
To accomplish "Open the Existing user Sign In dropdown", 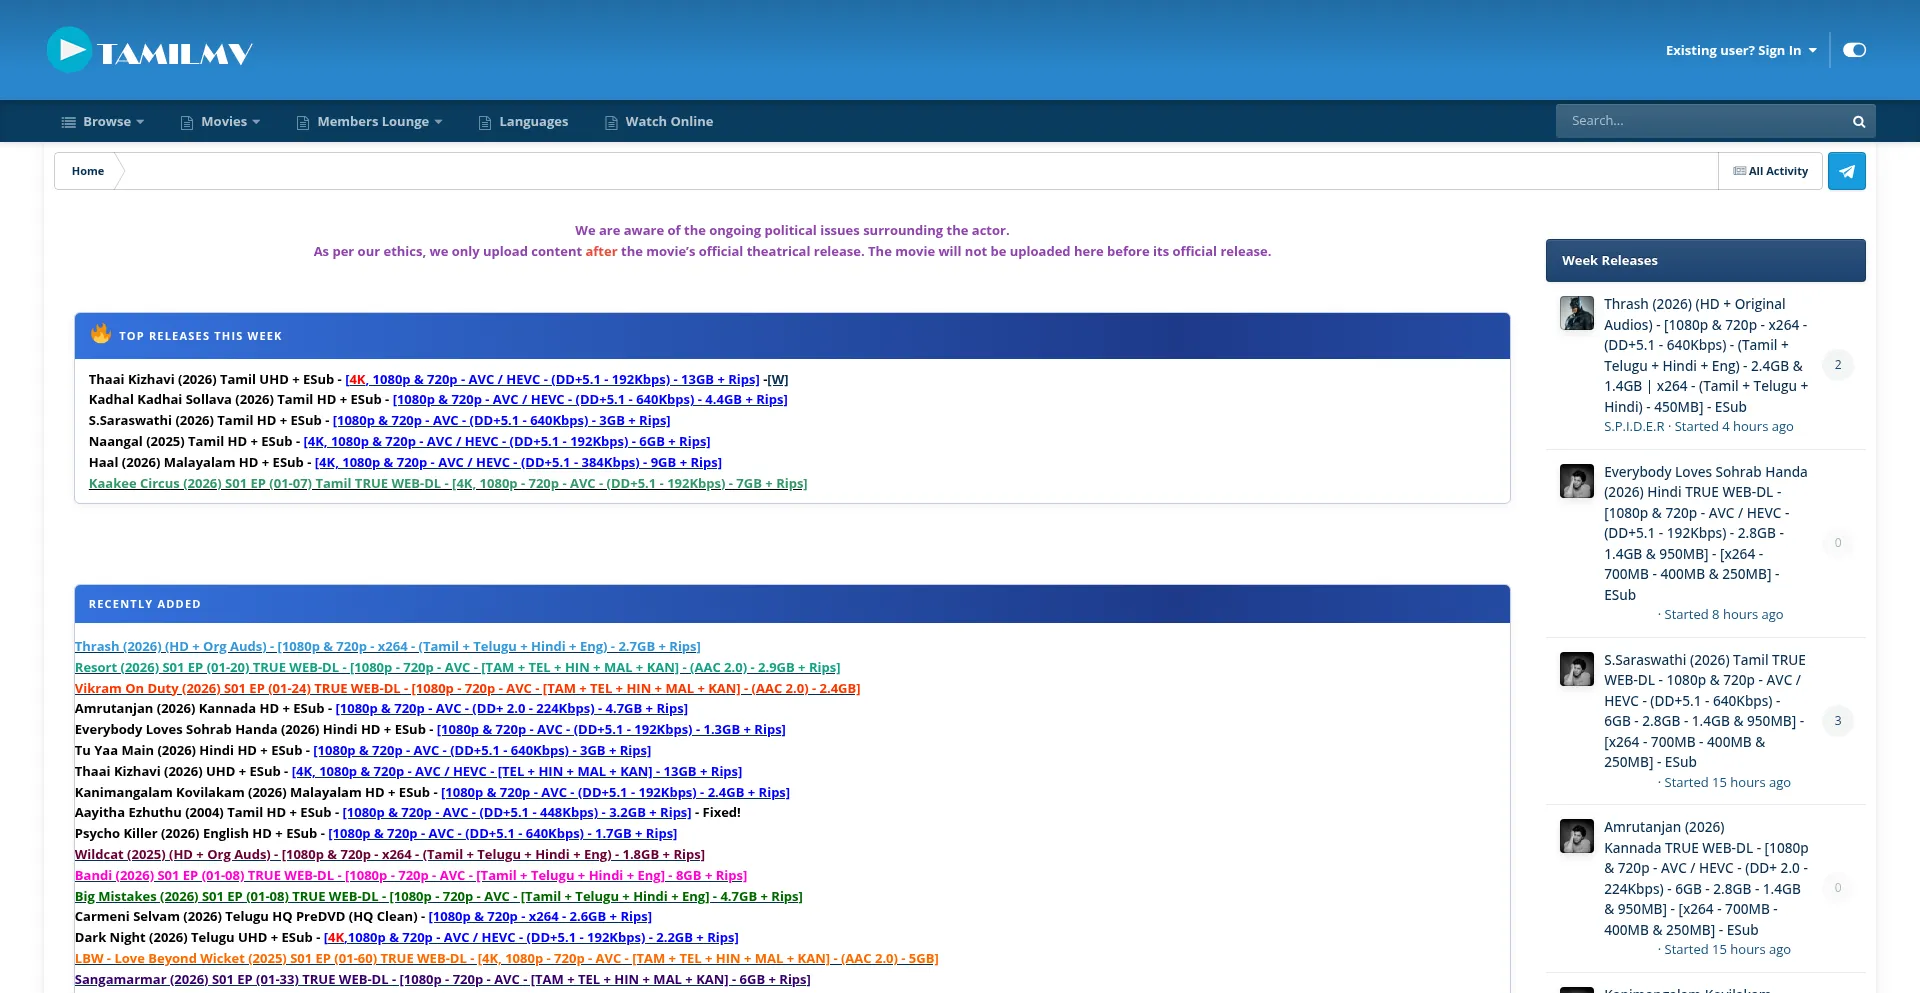I will tap(1741, 50).
